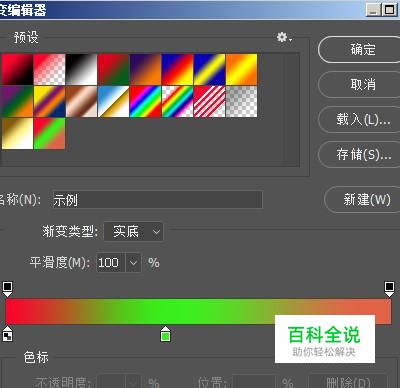This screenshot has height=388, width=400.
Task: Click on the gradient preview bar
Action: pyautogui.click(x=198, y=311)
